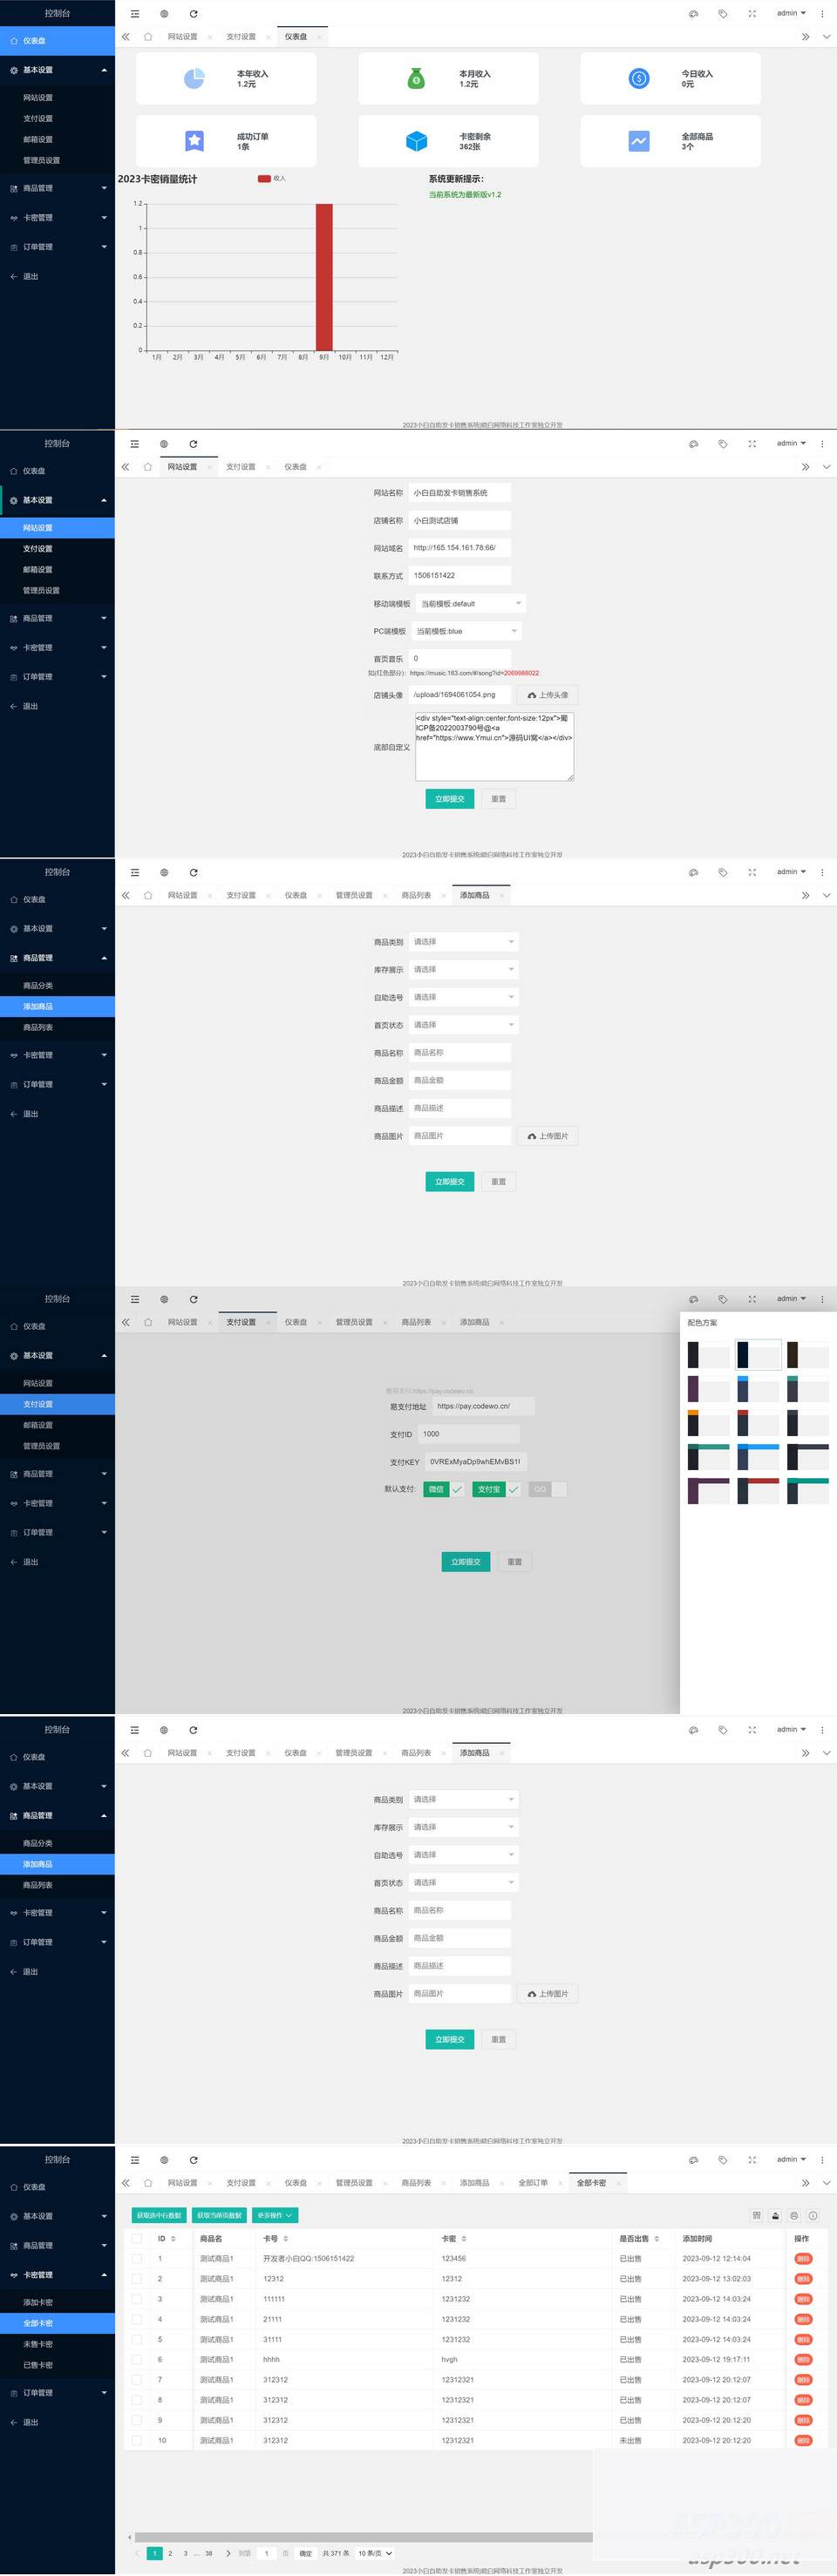Click the dollar coin icon for 今日收入

(639, 79)
